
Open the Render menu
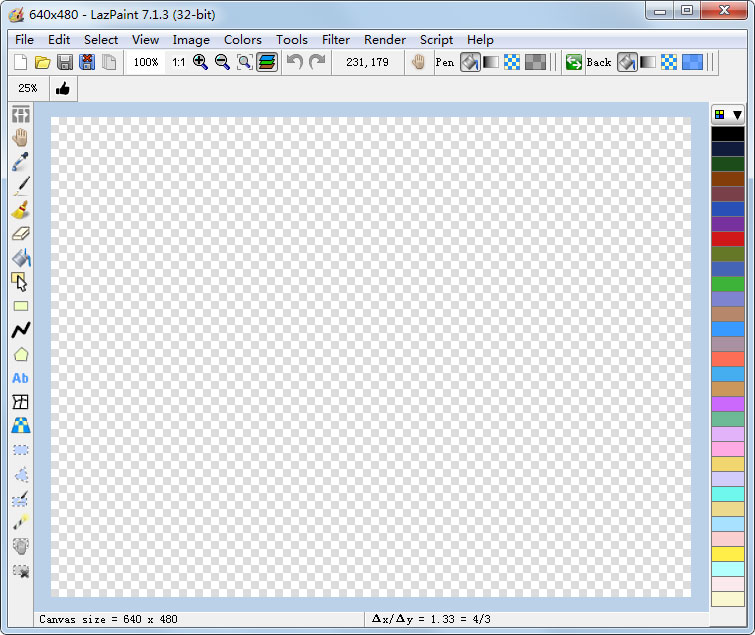coord(385,39)
